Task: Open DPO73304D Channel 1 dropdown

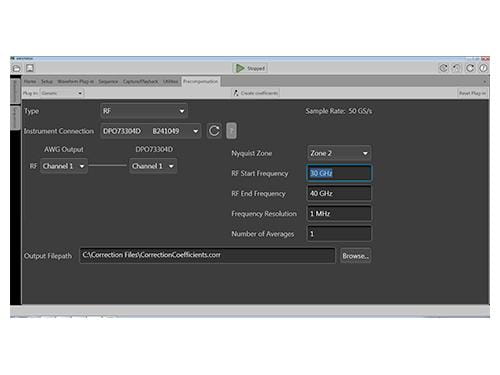Action: tap(153, 166)
